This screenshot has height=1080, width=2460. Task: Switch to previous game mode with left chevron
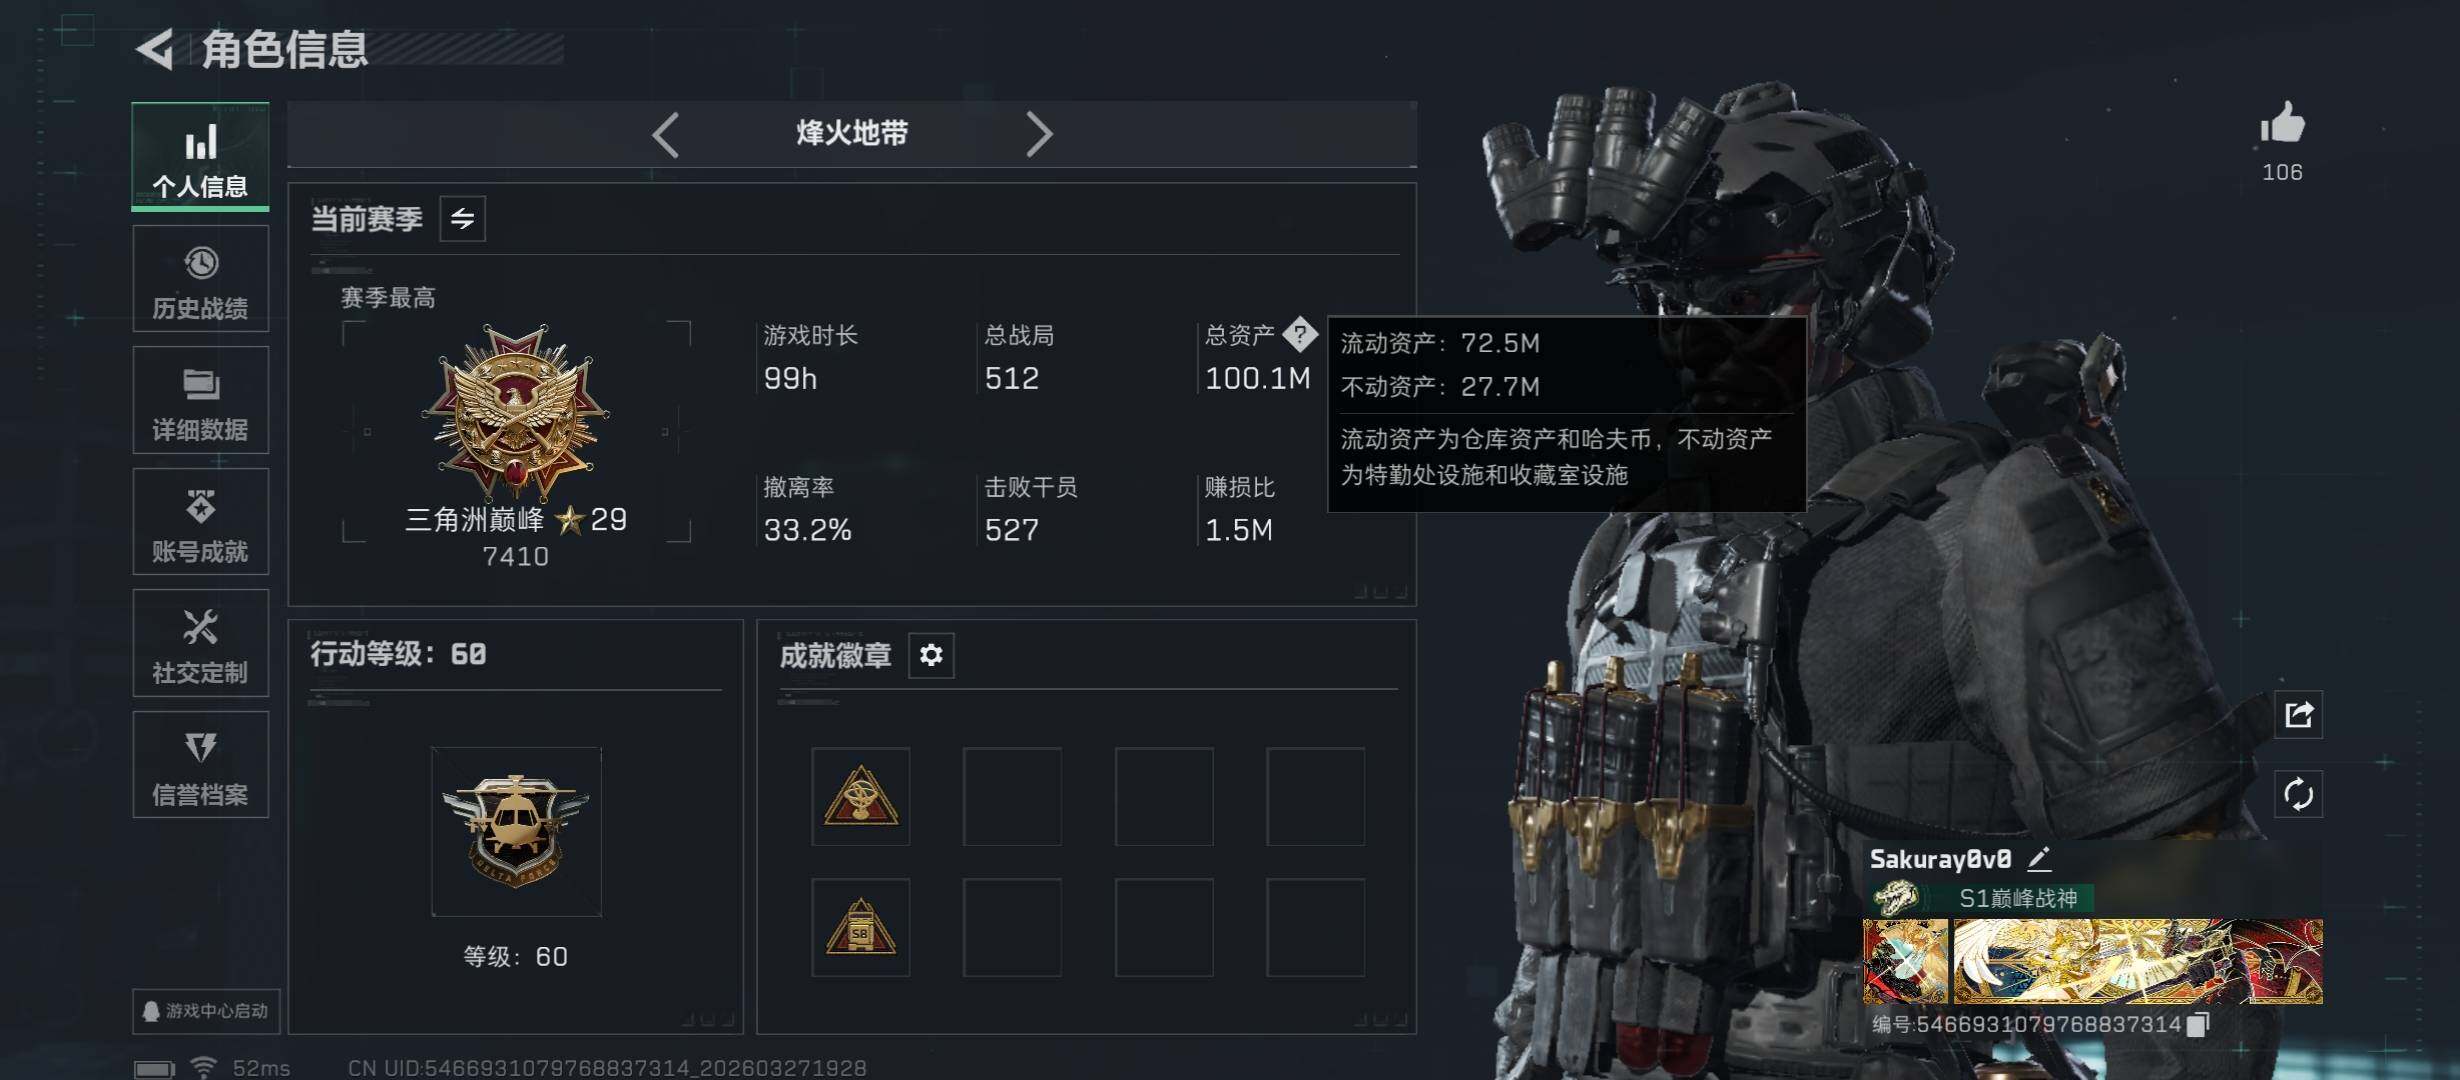[666, 134]
